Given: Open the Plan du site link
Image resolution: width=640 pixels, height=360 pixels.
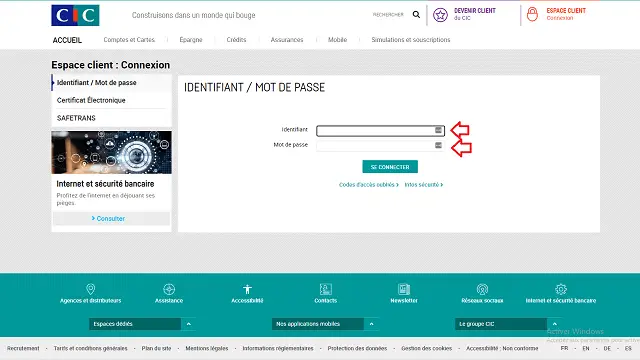Looking at the screenshot, I should click(x=156, y=348).
